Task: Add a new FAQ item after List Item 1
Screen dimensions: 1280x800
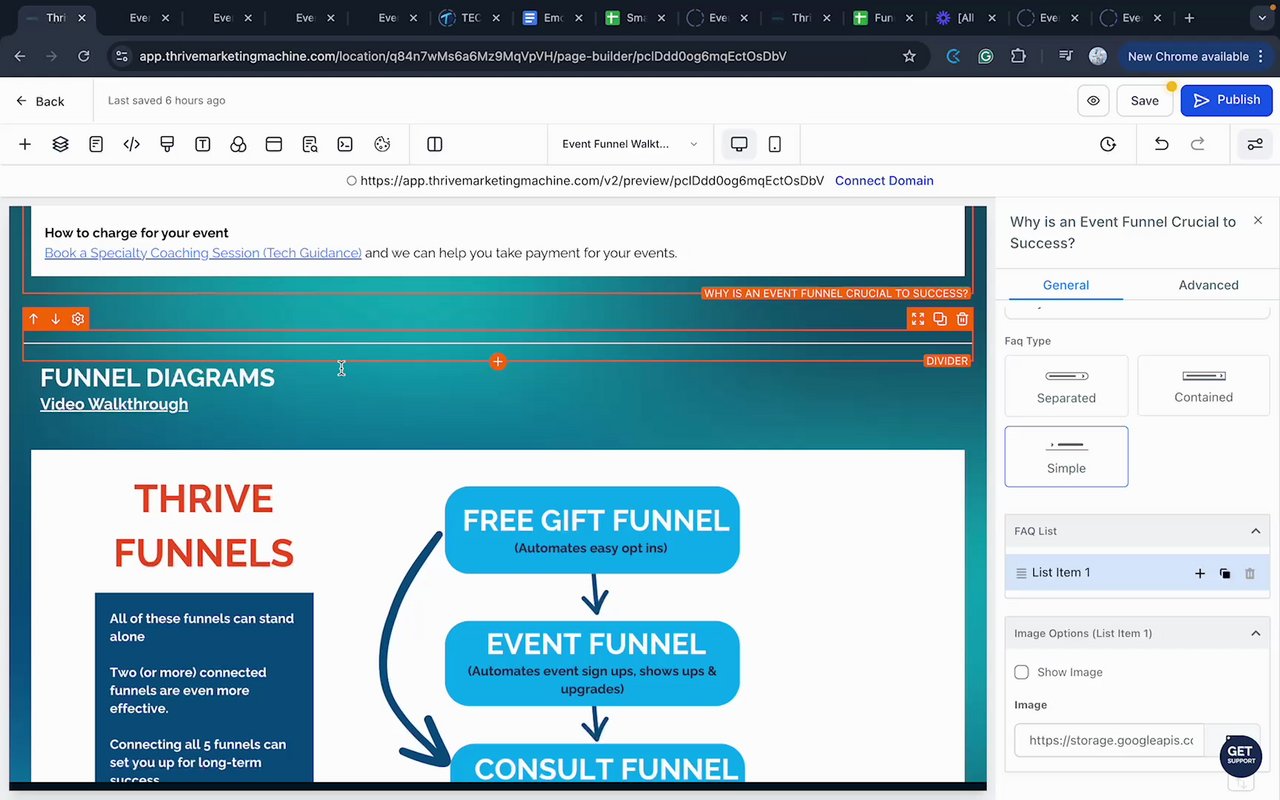Action: point(1200,573)
